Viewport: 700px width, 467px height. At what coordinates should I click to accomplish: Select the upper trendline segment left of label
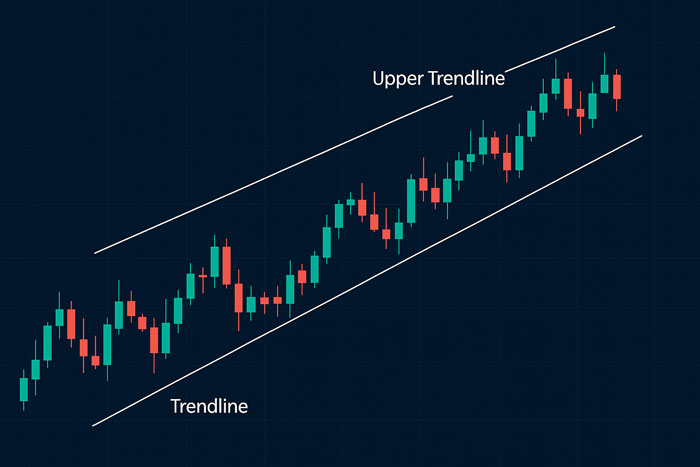(x=273, y=175)
